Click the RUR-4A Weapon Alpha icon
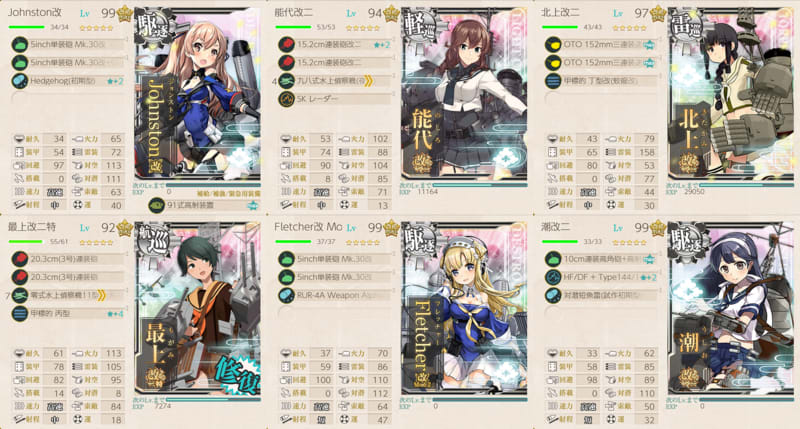800x429 pixels. 286,295
